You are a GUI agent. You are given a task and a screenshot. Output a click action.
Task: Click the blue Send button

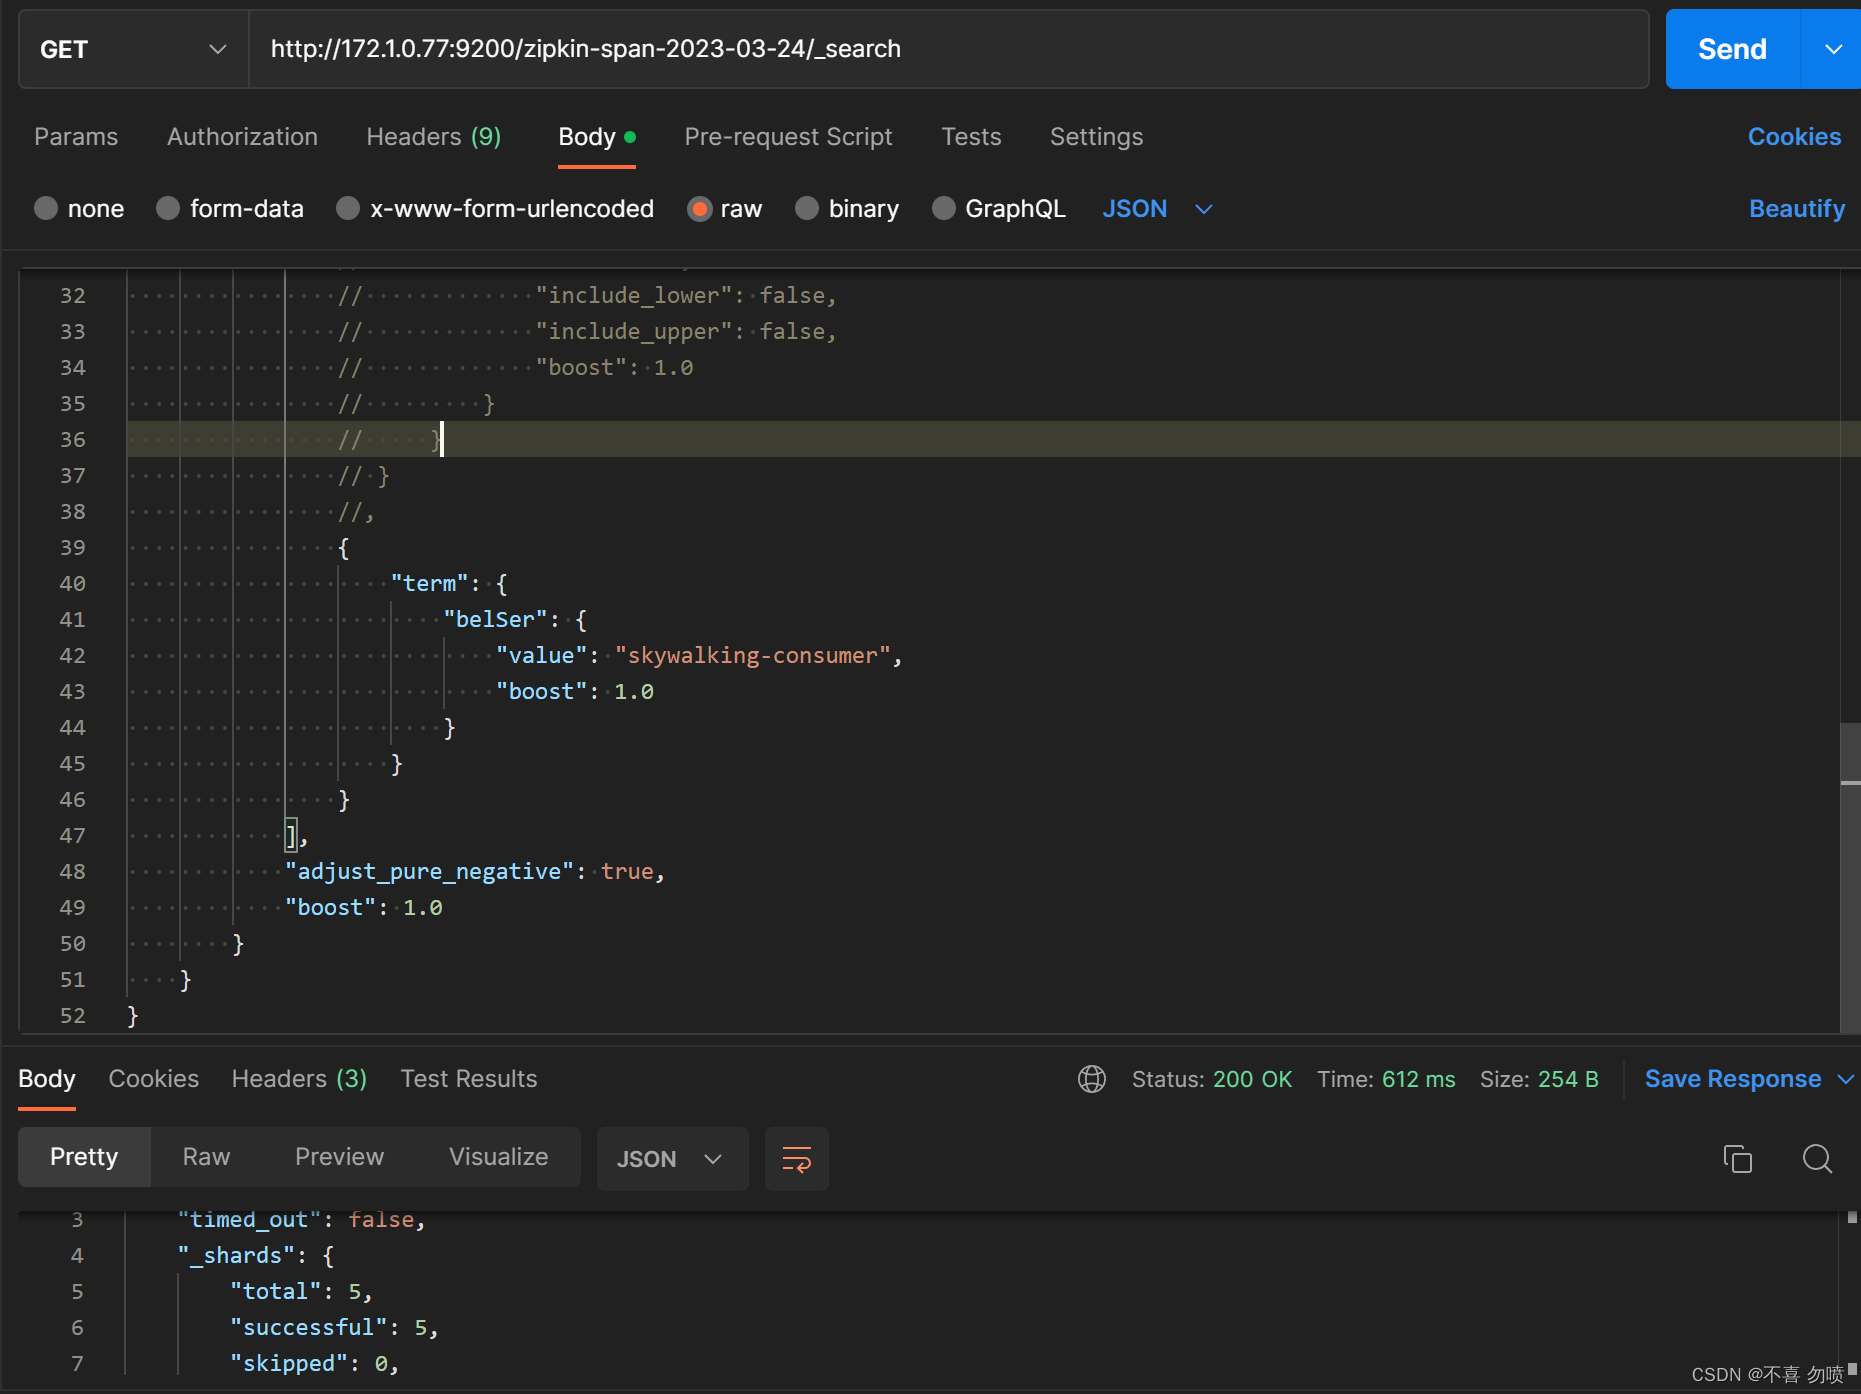[x=1732, y=49]
